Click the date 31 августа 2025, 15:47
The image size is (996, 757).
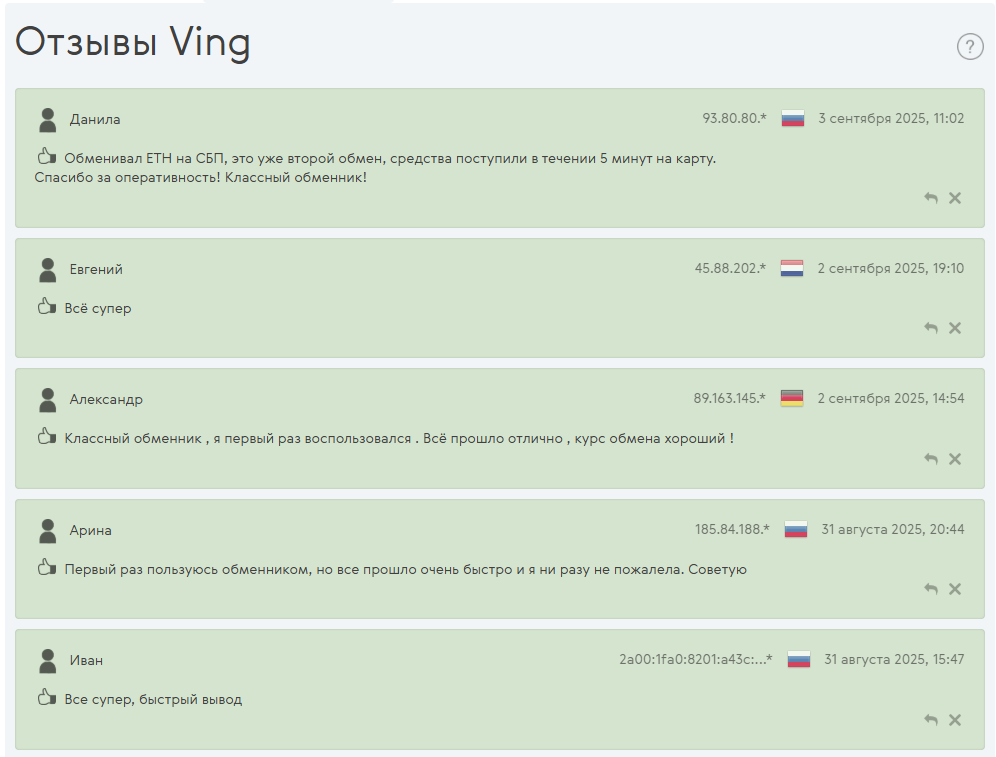coord(894,660)
